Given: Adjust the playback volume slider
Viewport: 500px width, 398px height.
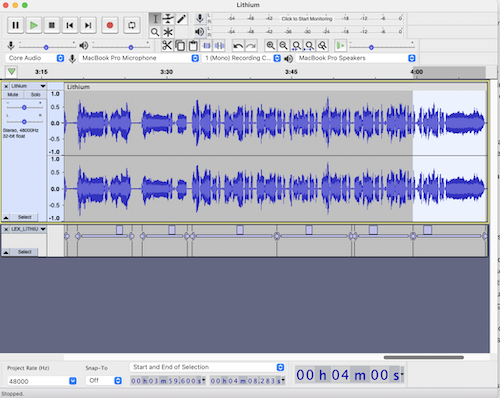Looking at the screenshot, I should tap(131, 47).
